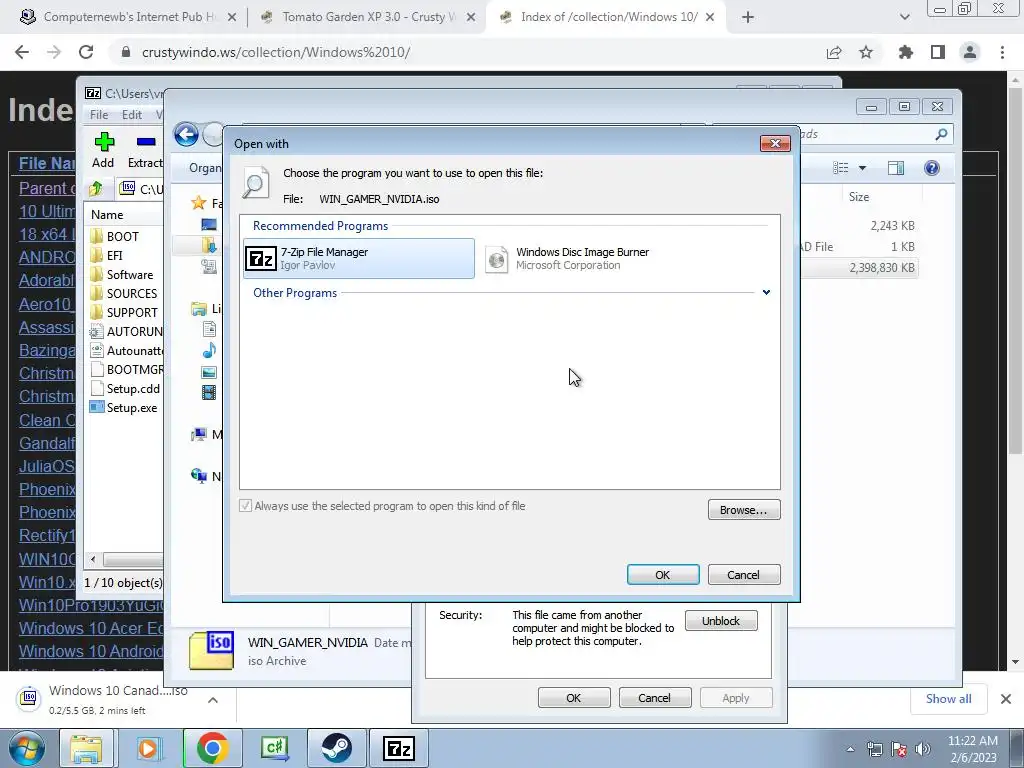Click Size column header in Explorer
Image resolution: width=1024 pixels, height=768 pixels.
click(859, 197)
